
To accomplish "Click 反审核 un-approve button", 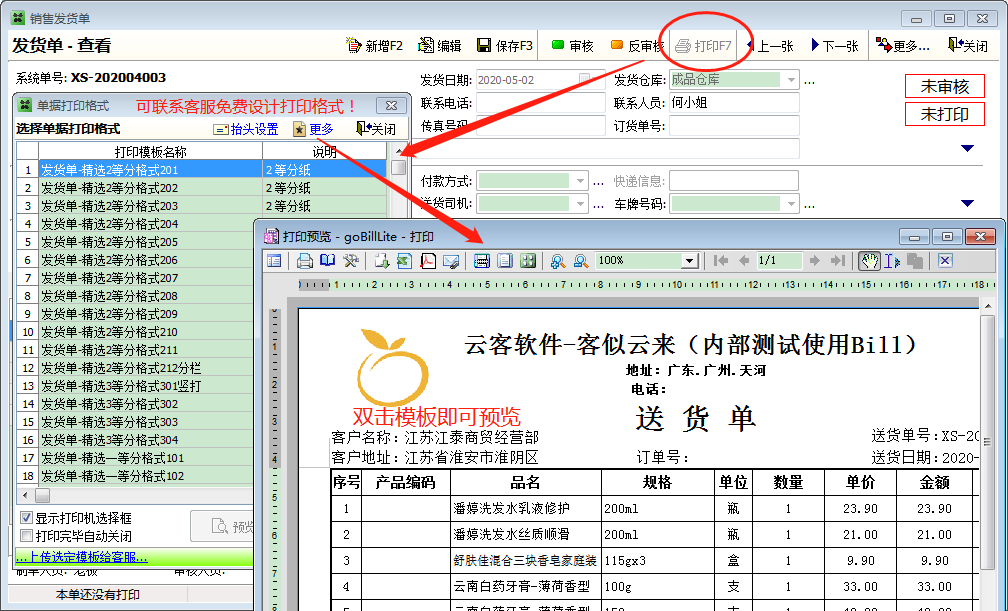I will click(636, 46).
